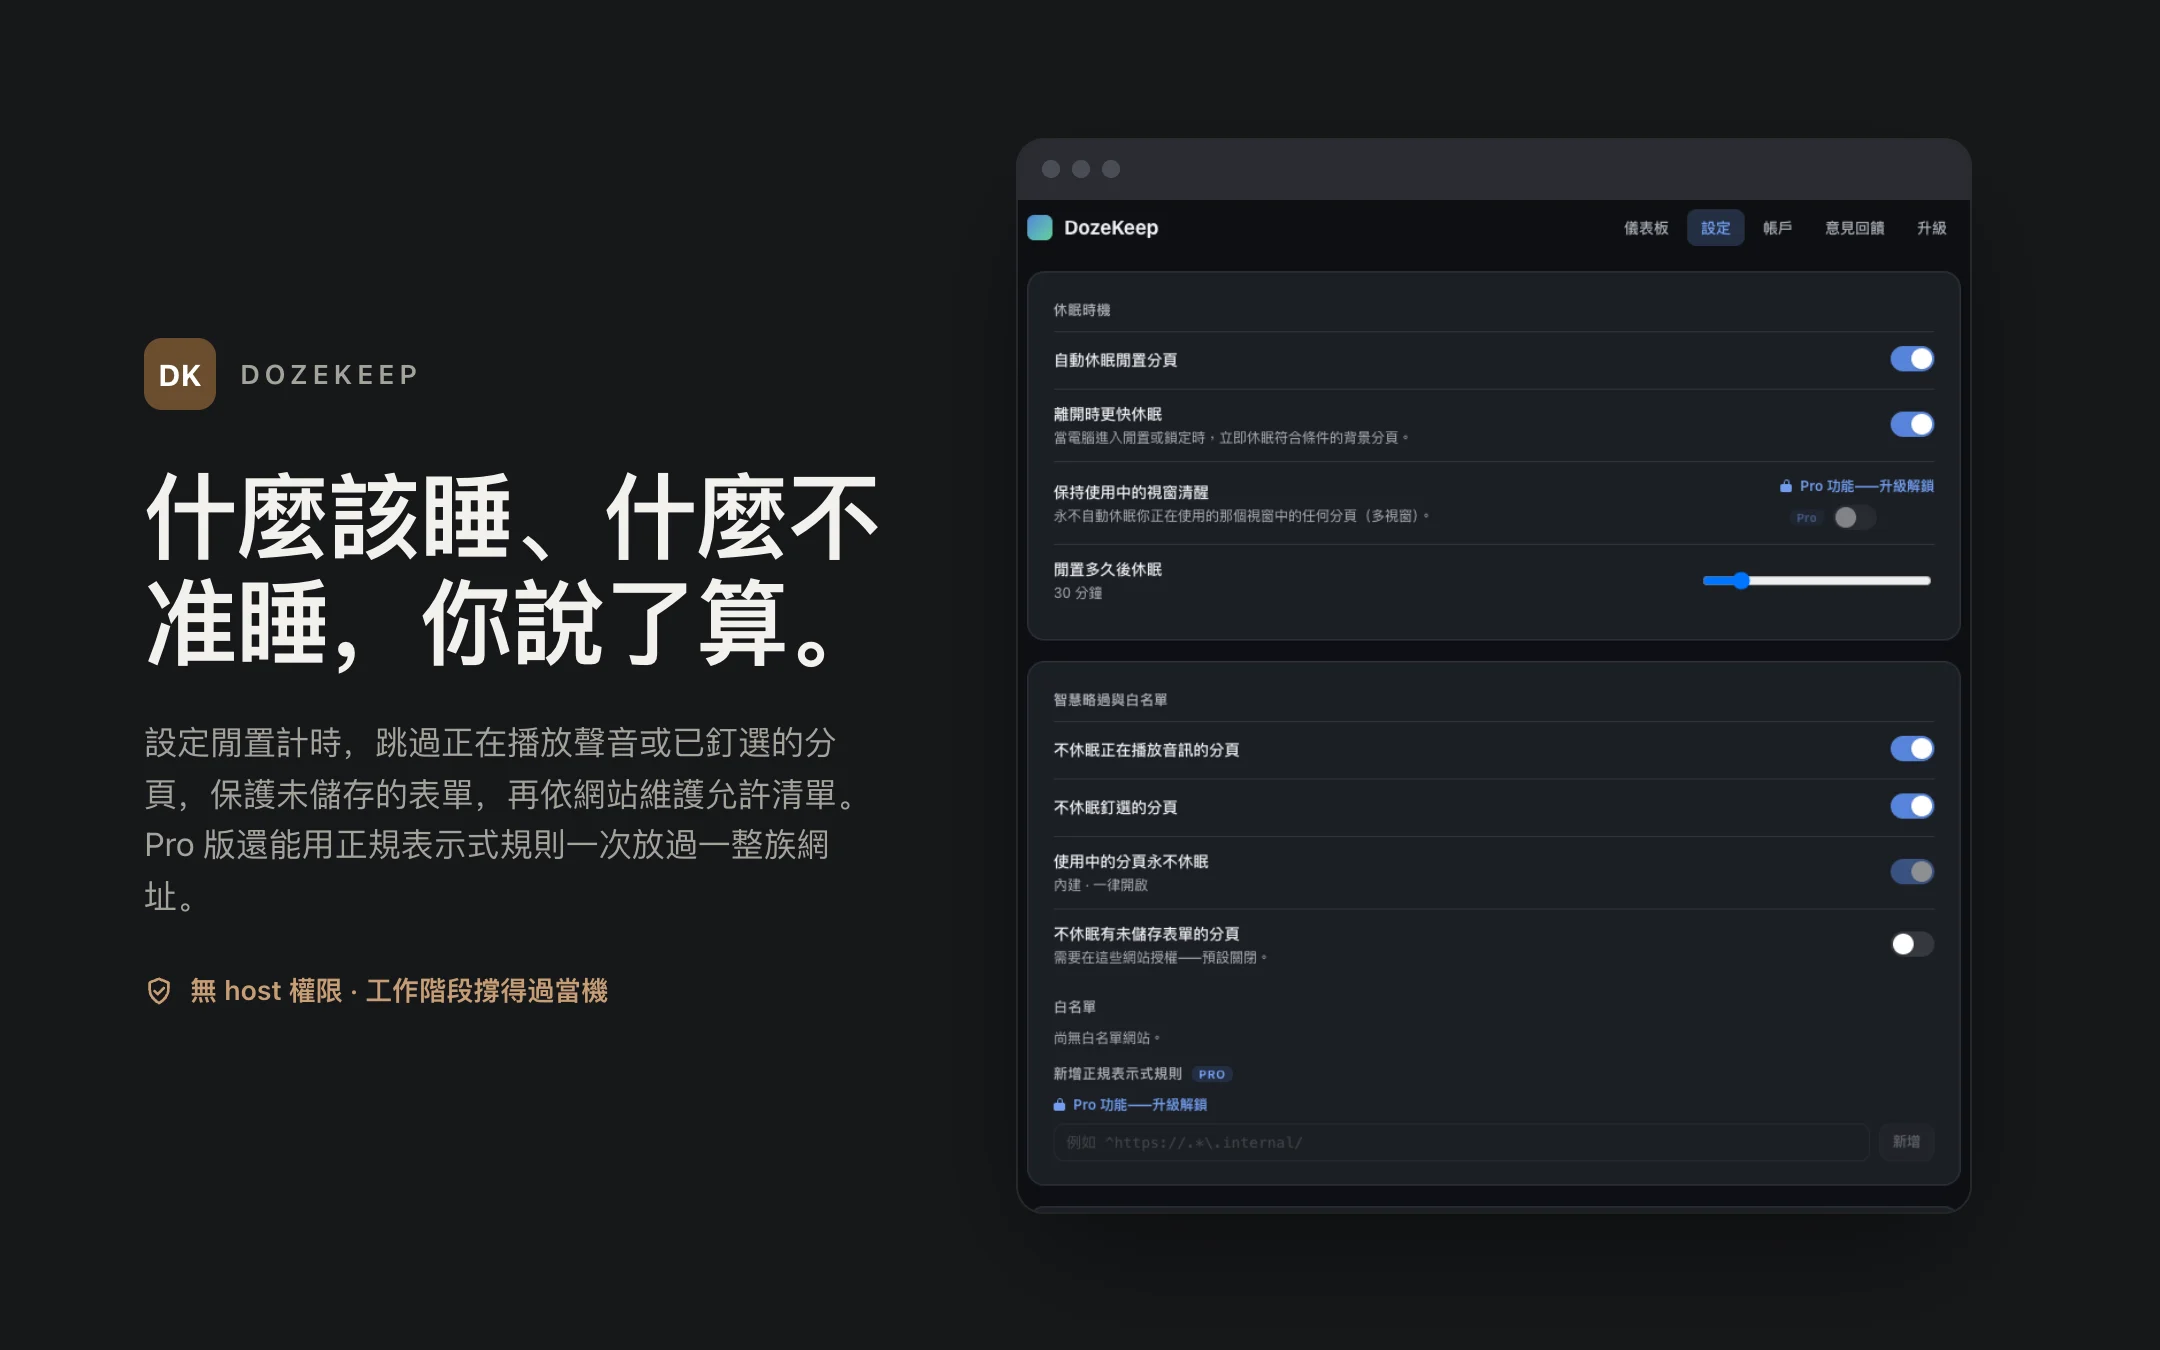The height and width of the screenshot is (1350, 2160).
Task: Click the 新增正規表示式規則 label
Action: pos(1118,1074)
